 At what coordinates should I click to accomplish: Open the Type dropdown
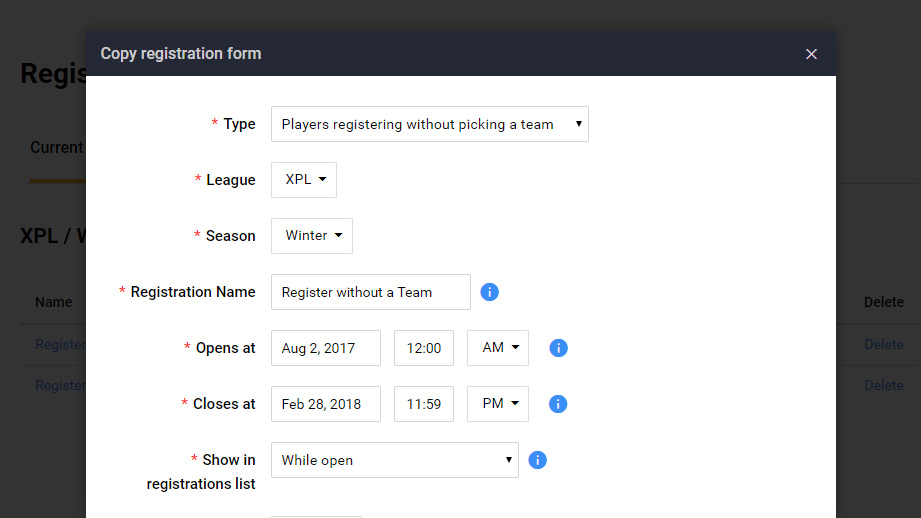429,124
